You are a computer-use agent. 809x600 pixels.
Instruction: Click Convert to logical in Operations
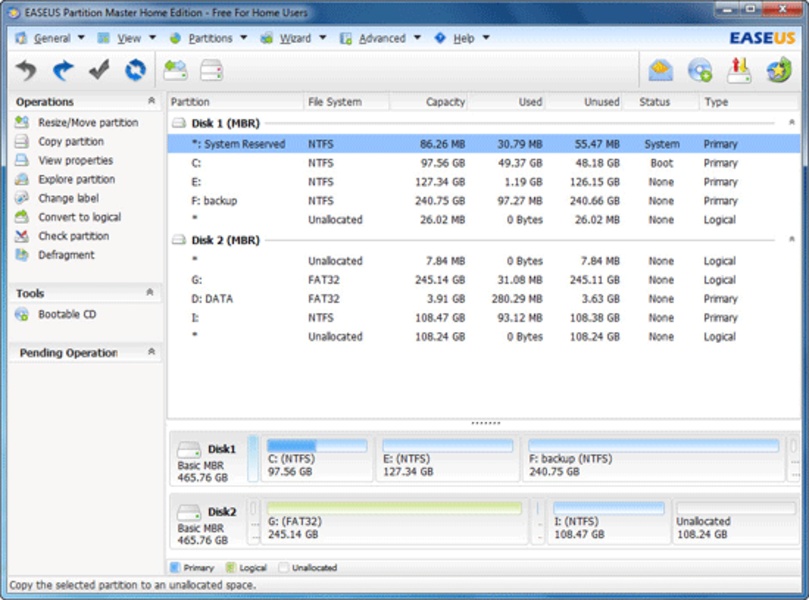(x=79, y=217)
